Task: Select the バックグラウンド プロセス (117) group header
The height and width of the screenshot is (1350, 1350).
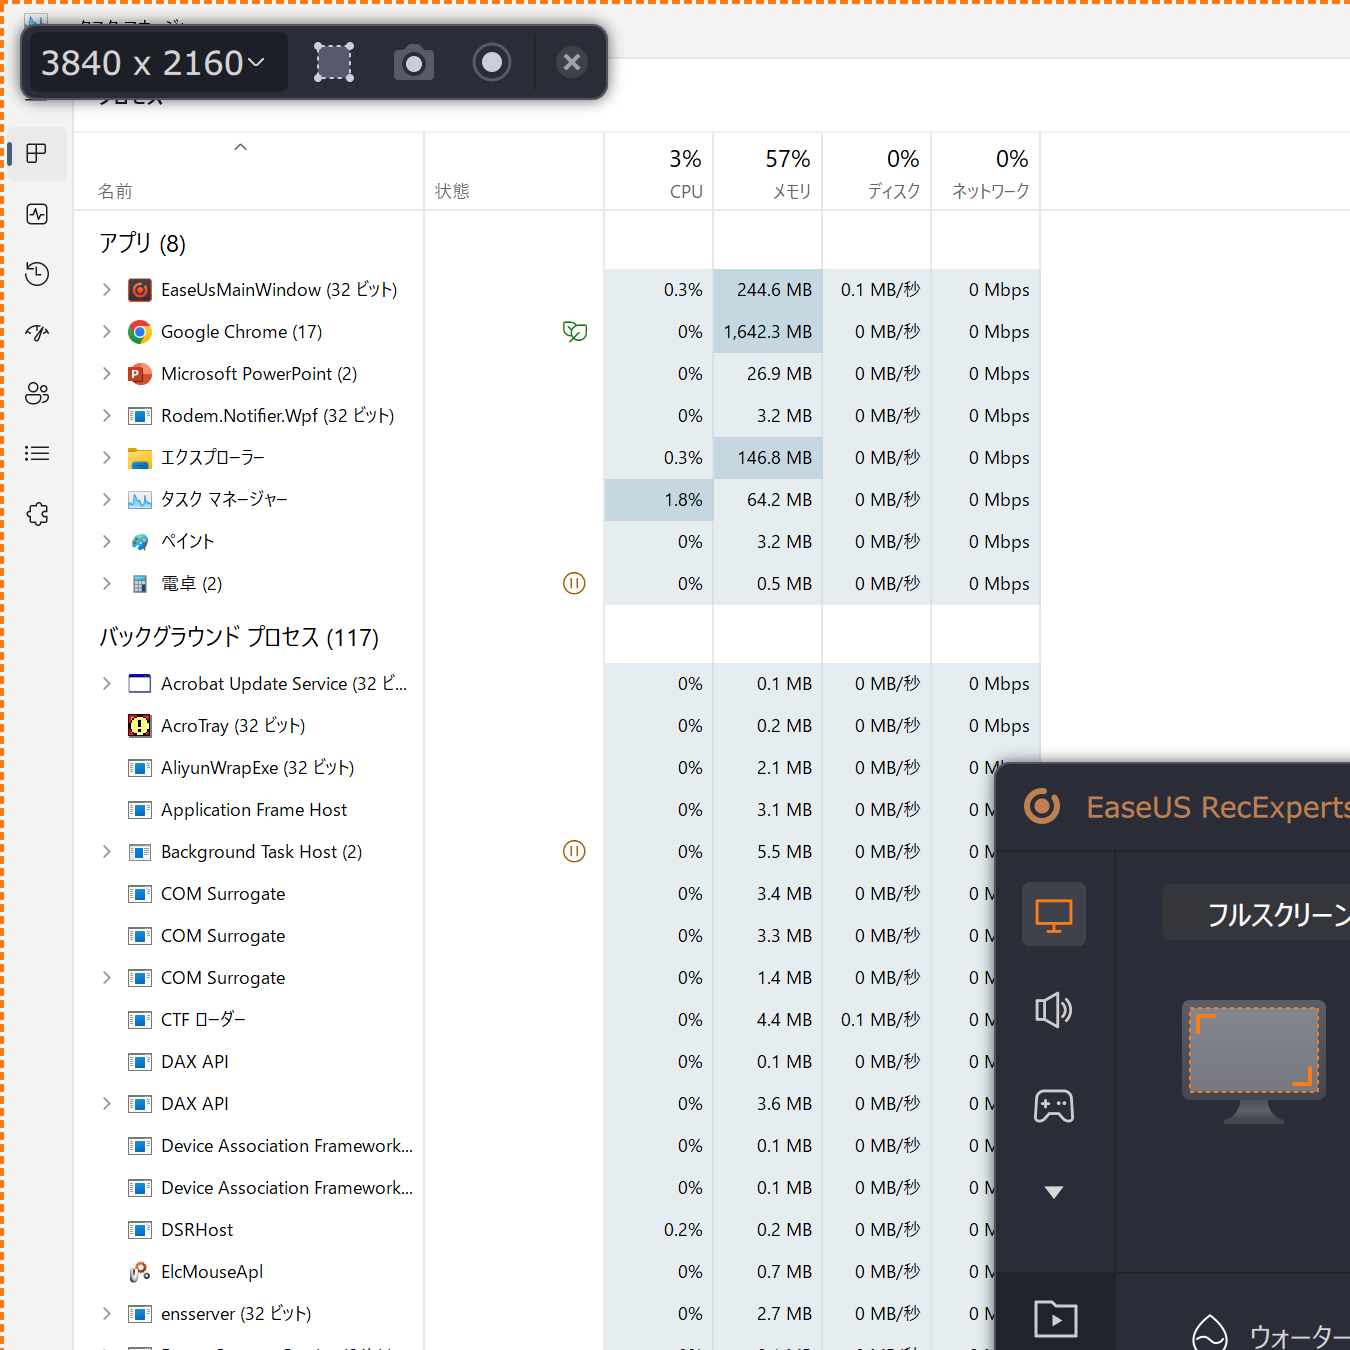Action: pos(239,637)
